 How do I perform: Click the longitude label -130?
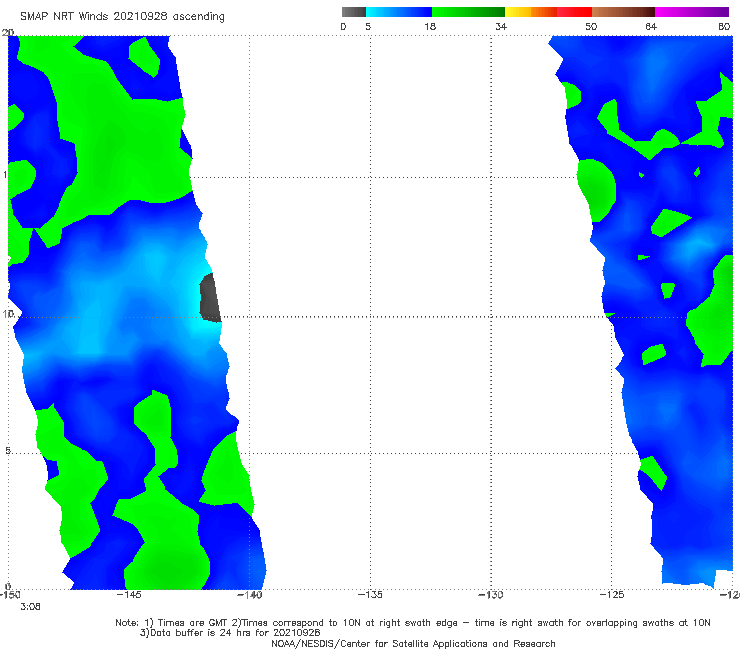pyautogui.click(x=491, y=594)
